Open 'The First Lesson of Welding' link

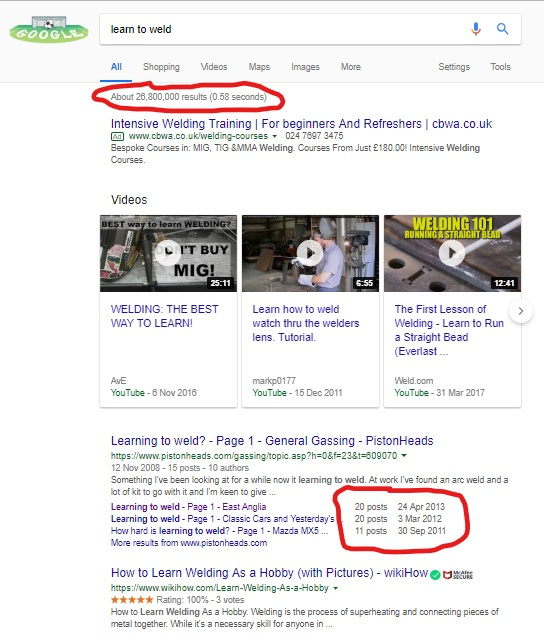[449, 330]
